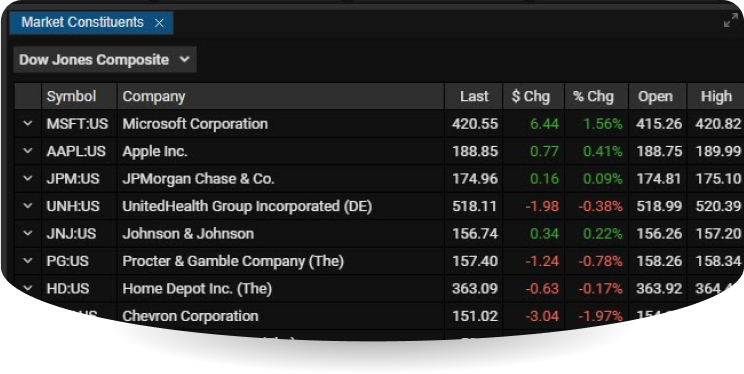This screenshot has width=744, height=374.
Task: Open the Dow Jones Composite dropdown
Action: tap(105, 60)
